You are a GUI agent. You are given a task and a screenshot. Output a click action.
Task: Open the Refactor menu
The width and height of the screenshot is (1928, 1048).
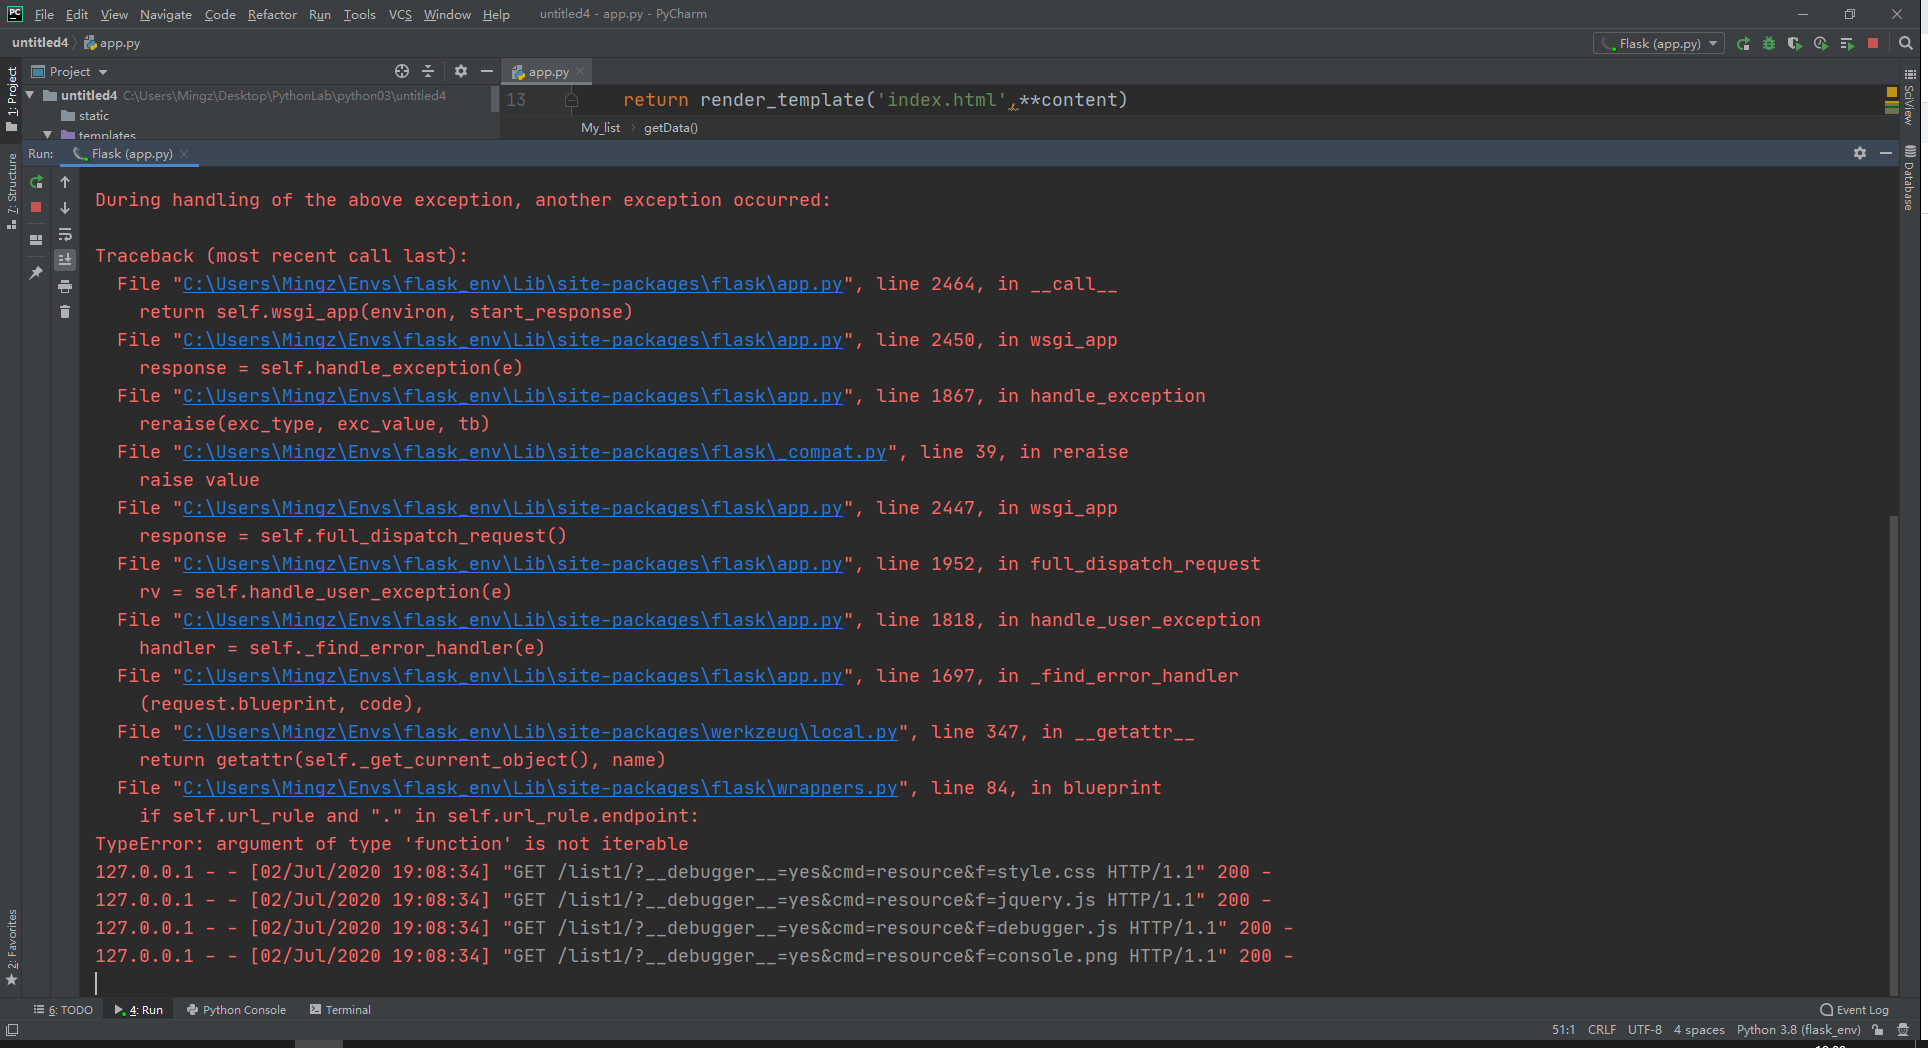pos(272,14)
